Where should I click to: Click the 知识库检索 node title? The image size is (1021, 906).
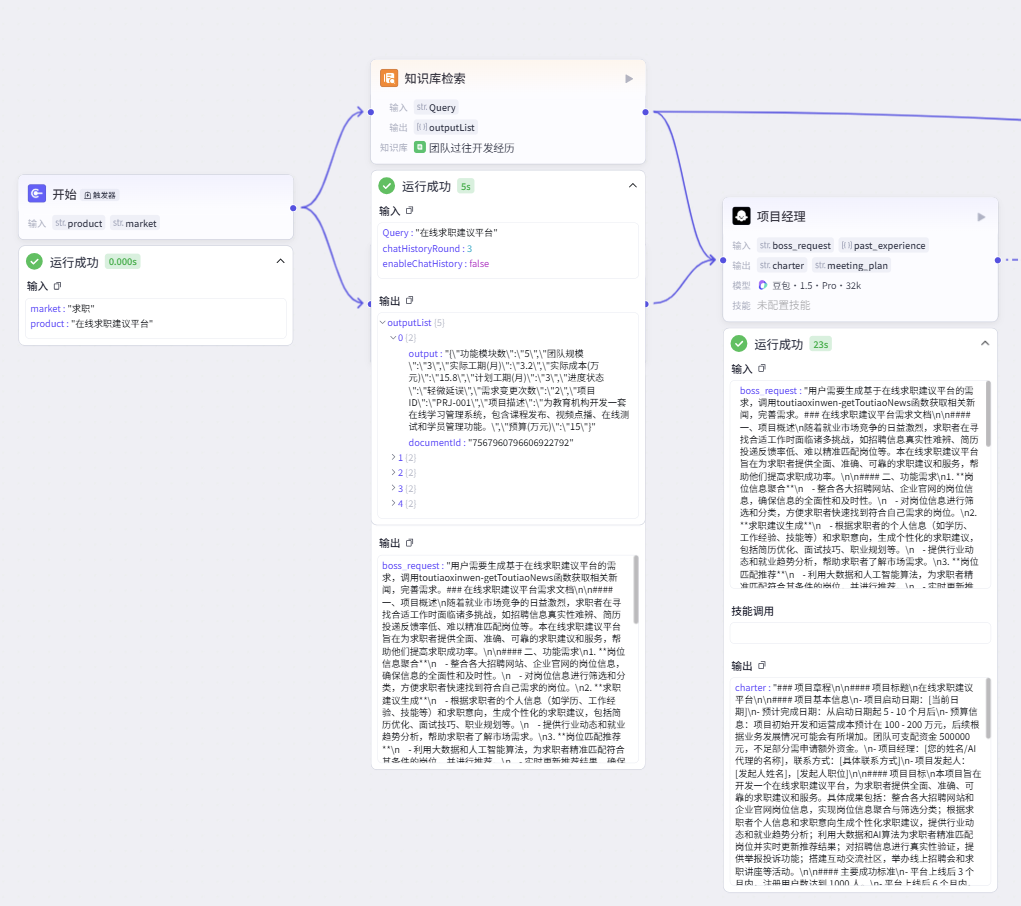(435, 79)
